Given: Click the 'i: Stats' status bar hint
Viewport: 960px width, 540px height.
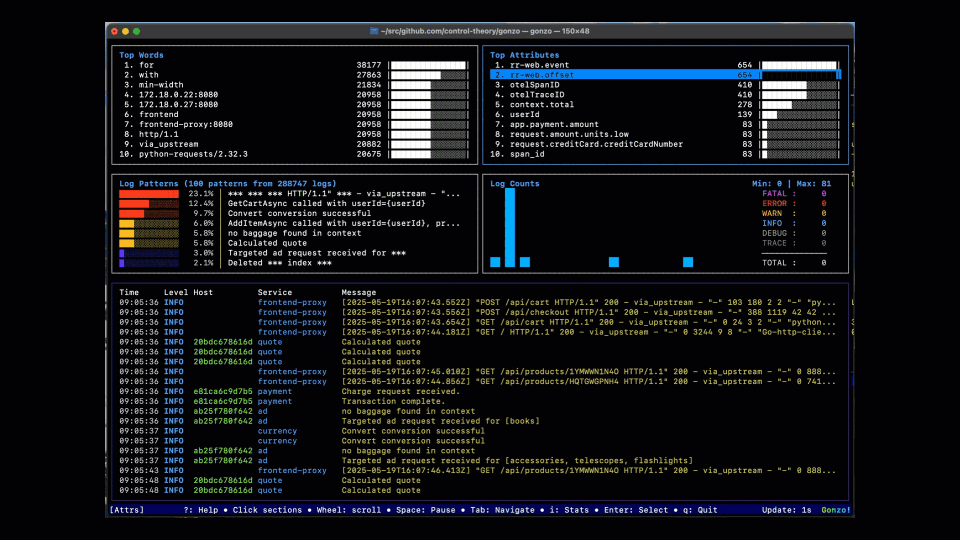Looking at the screenshot, I should click(x=569, y=510).
